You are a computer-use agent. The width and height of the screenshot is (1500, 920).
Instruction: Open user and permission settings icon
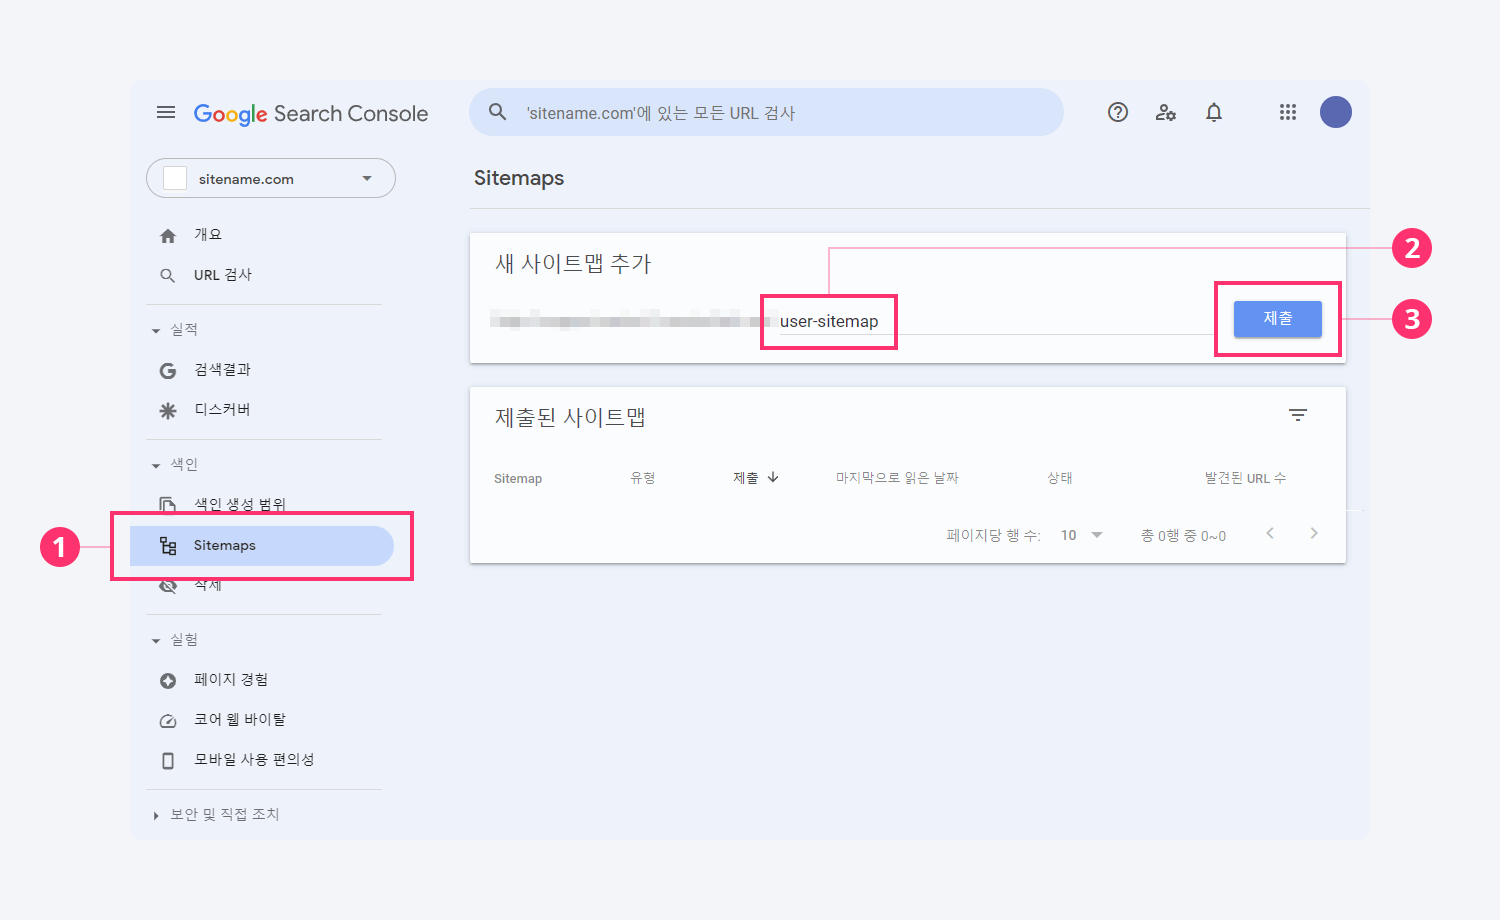click(1166, 113)
